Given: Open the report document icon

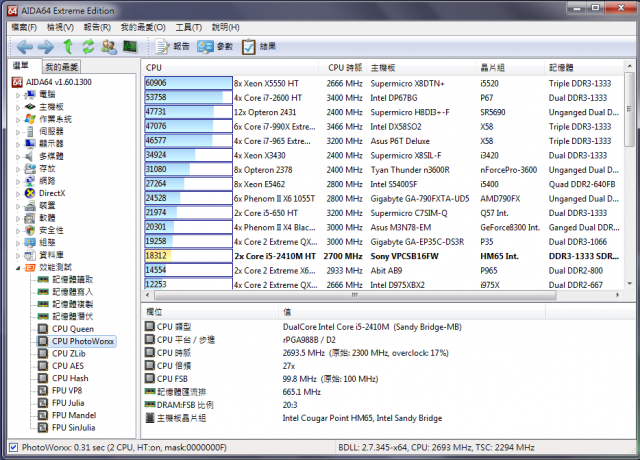Looking at the screenshot, I should tap(162, 47).
